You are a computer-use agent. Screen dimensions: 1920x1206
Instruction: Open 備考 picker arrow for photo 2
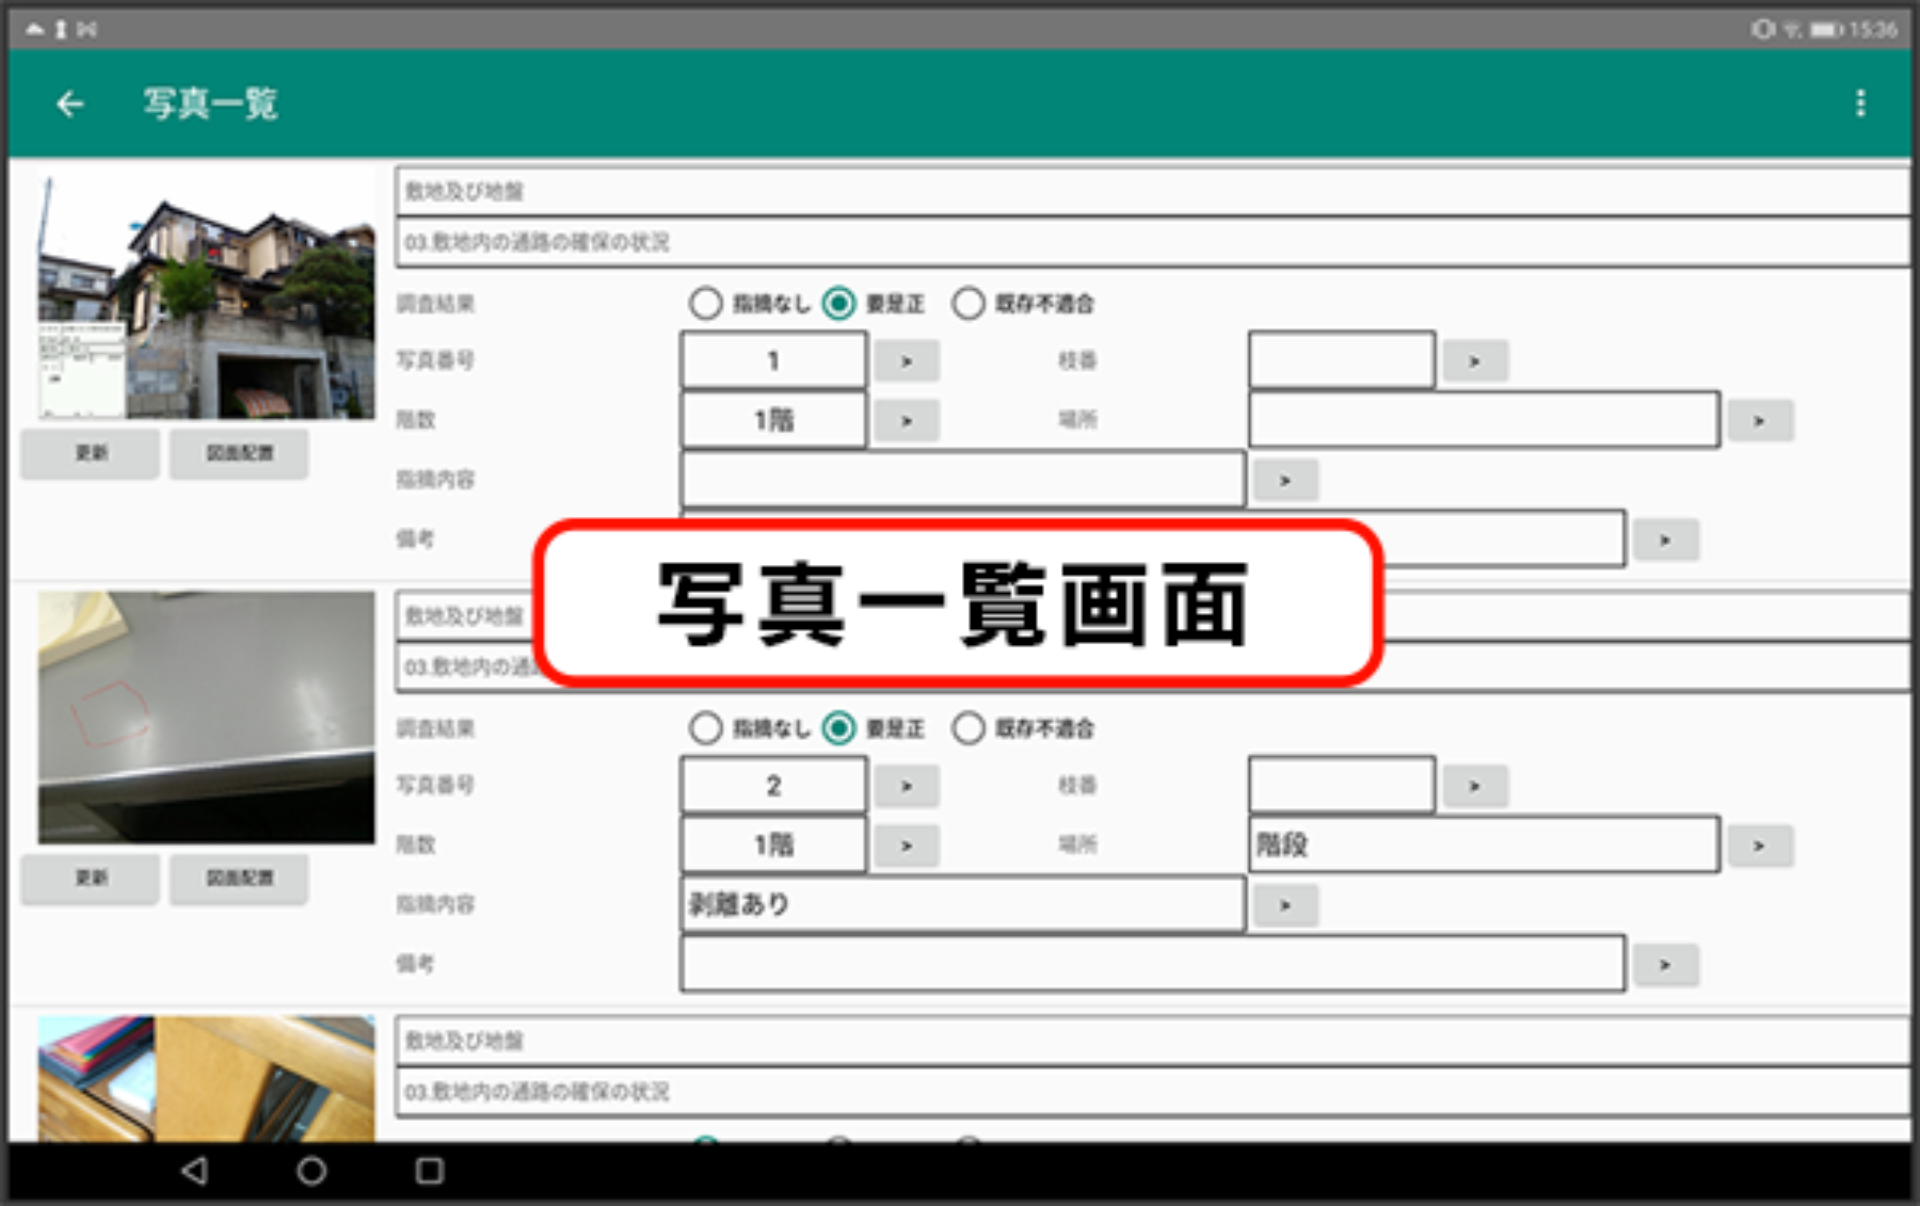click(1665, 965)
